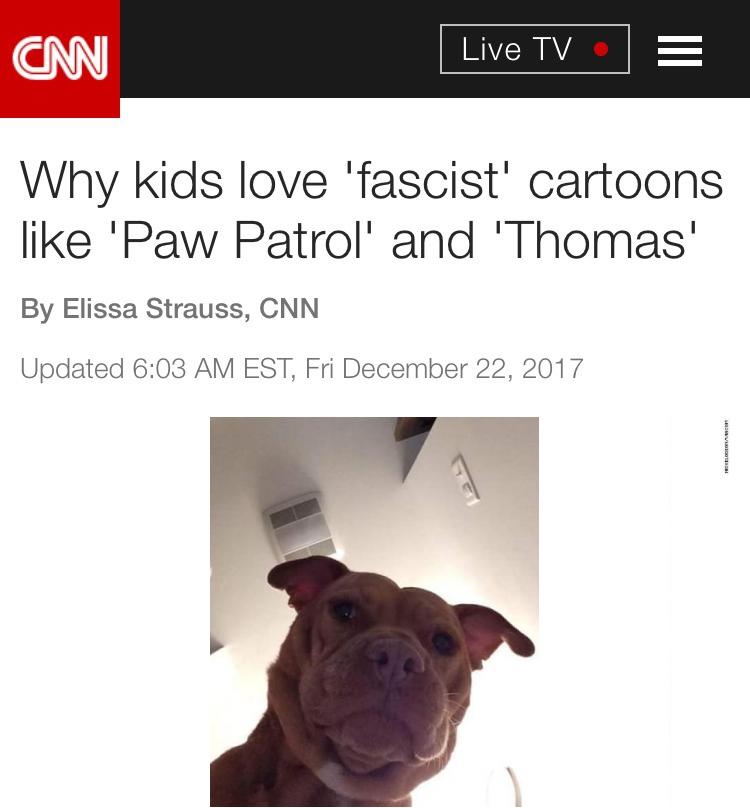Click 'CNN' in the byline
Viewport: 750px width, 808px height.
289,308
